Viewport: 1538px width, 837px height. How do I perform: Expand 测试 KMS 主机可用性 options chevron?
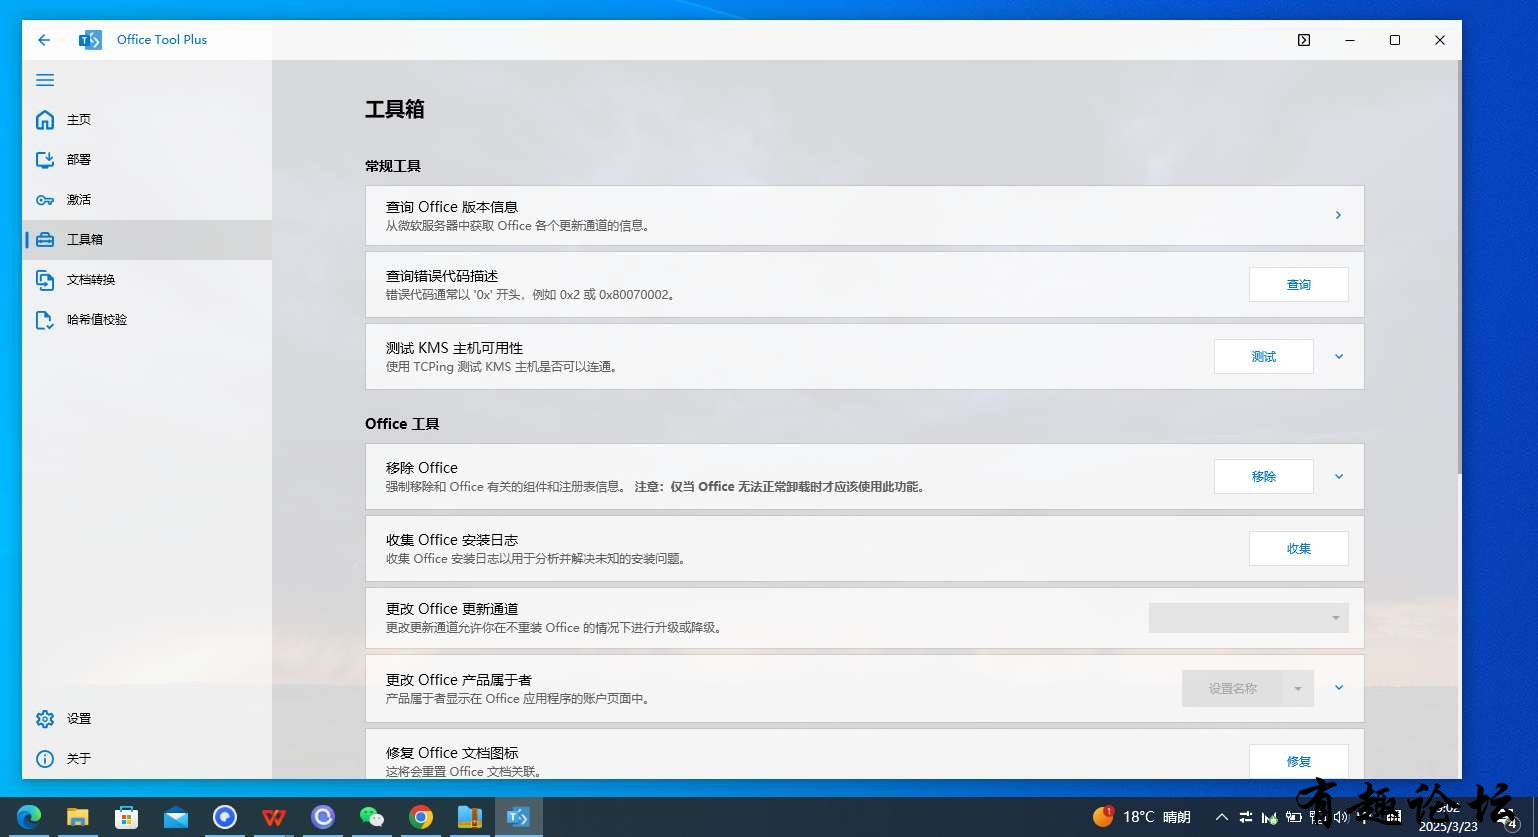pos(1339,356)
